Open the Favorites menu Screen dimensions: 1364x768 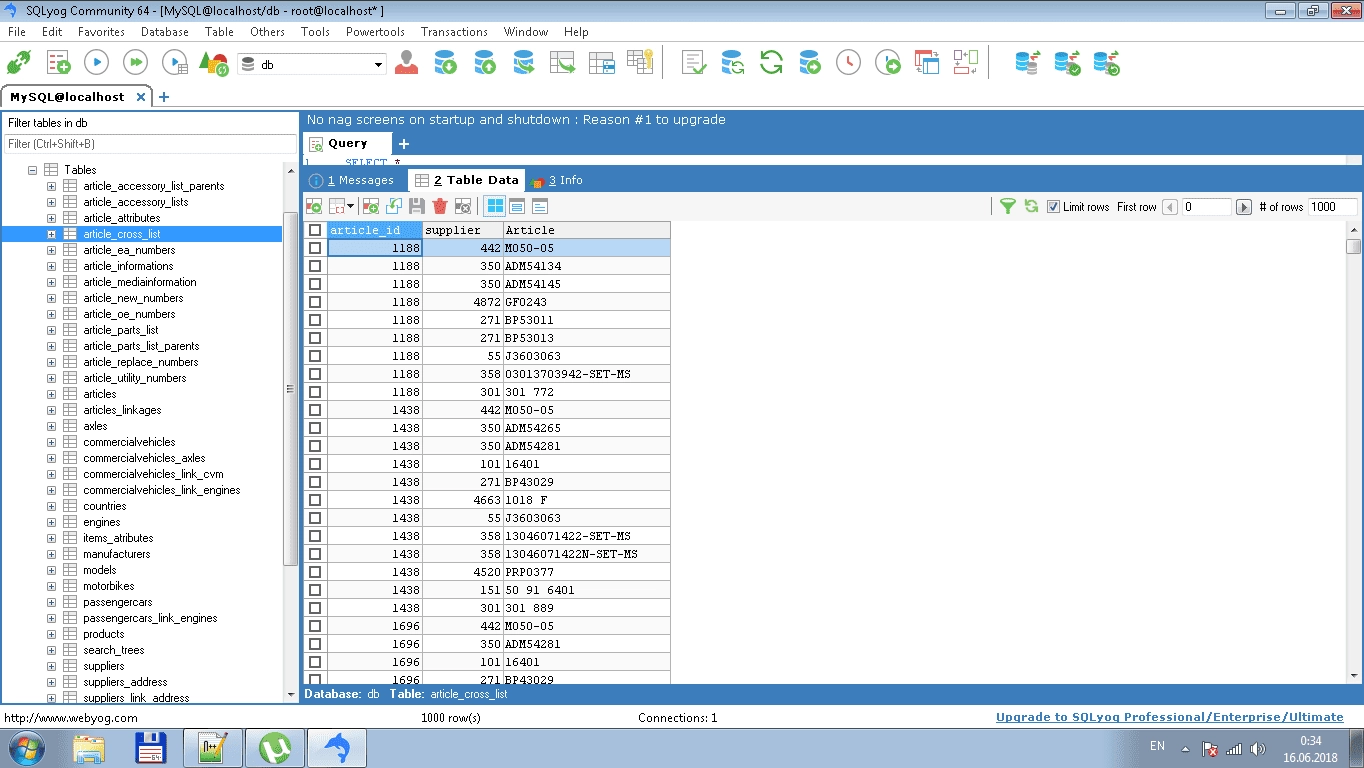point(101,32)
